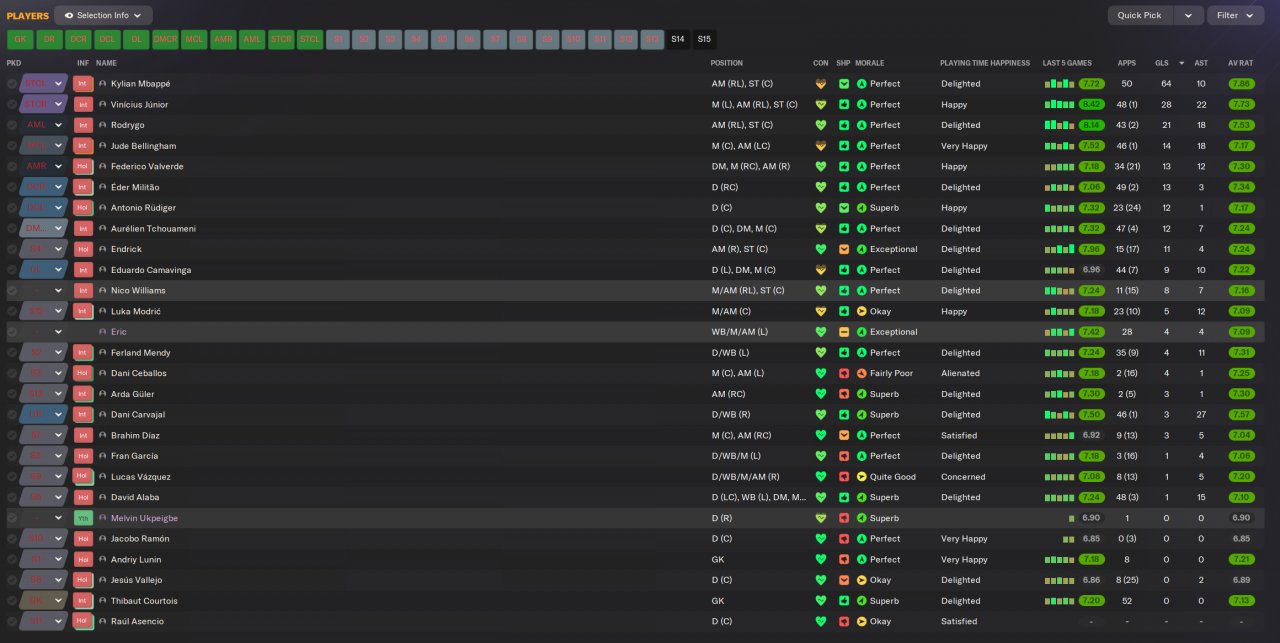
Task: Sort by the GLS column header
Action: [1161, 63]
